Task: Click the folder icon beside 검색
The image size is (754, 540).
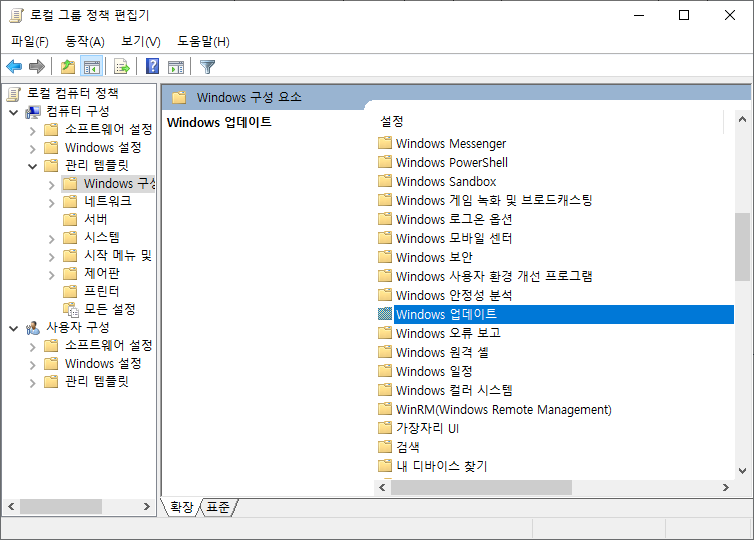Action: [x=385, y=447]
